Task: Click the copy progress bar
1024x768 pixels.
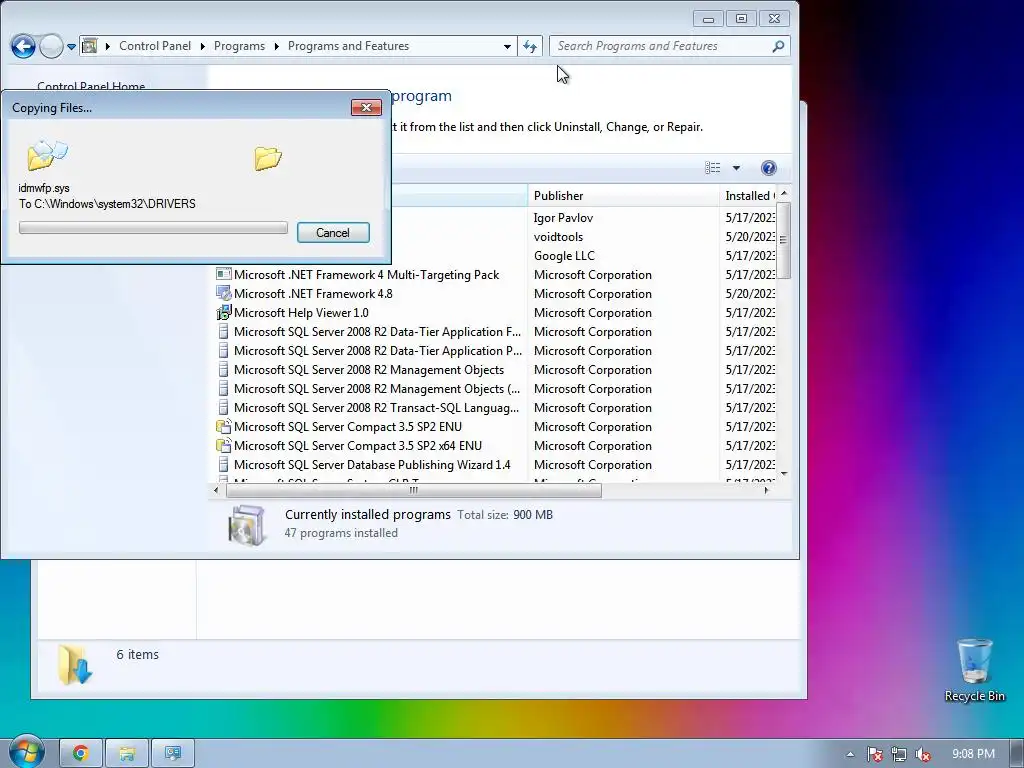Action: pos(153,227)
